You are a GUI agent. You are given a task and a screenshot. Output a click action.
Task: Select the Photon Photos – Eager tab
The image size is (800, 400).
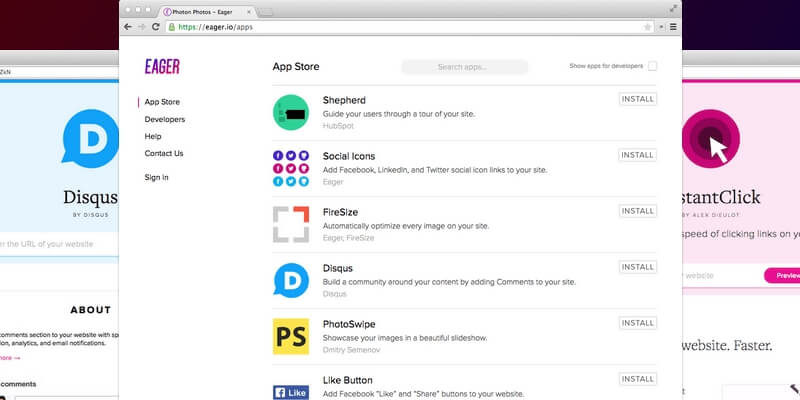(x=190, y=9)
